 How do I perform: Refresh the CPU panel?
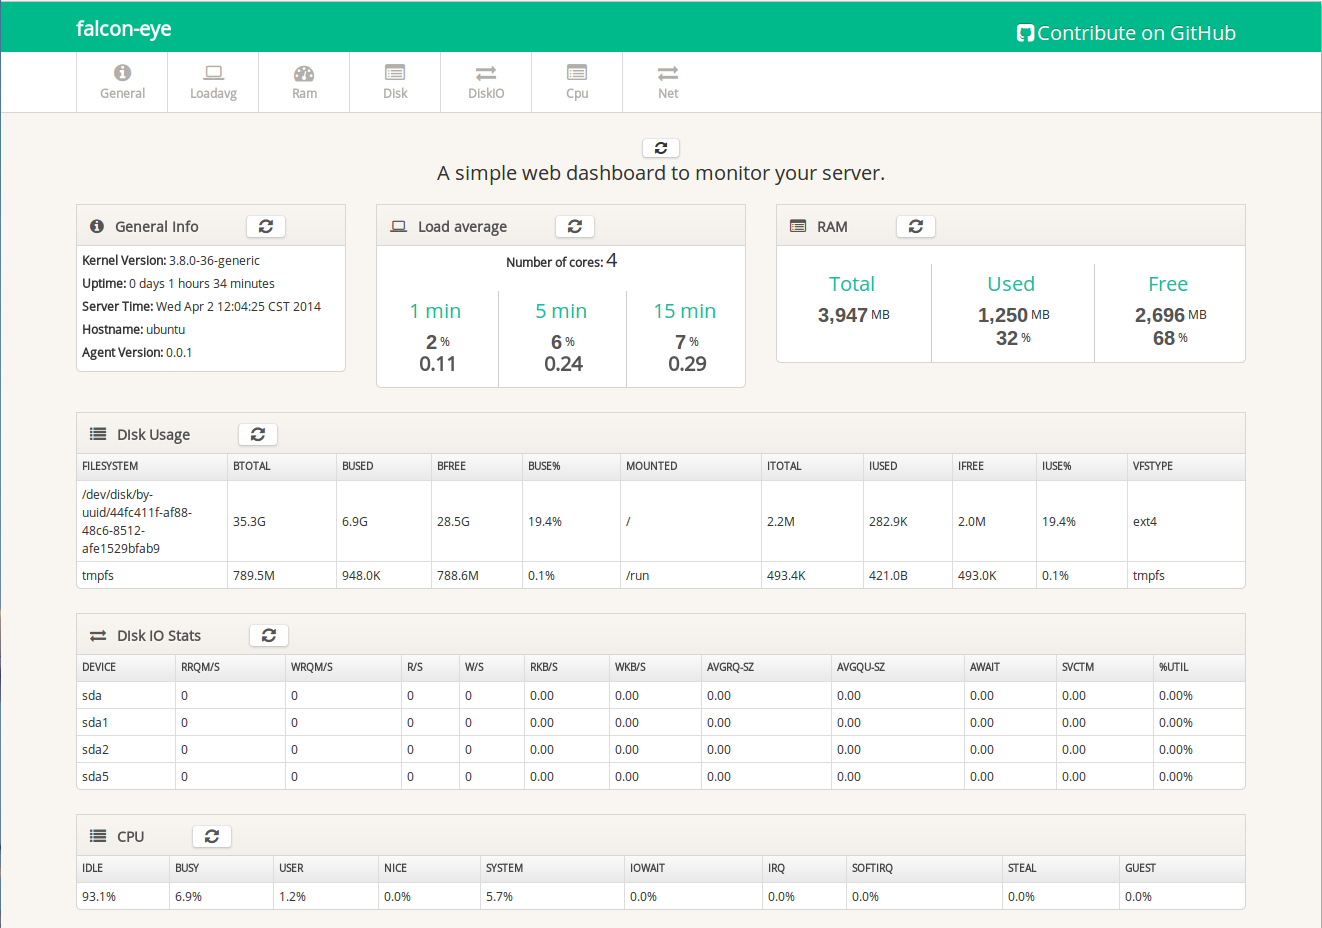tap(212, 837)
